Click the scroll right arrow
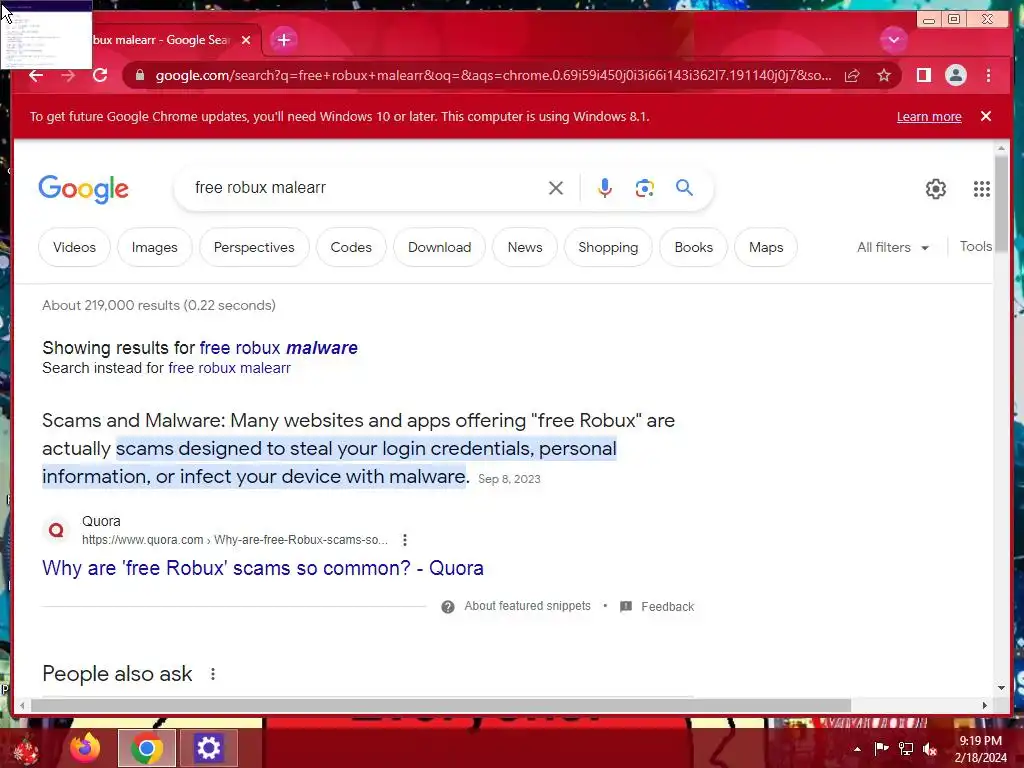This screenshot has height=768, width=1024. pyautogui.click(x=985, y=705)
